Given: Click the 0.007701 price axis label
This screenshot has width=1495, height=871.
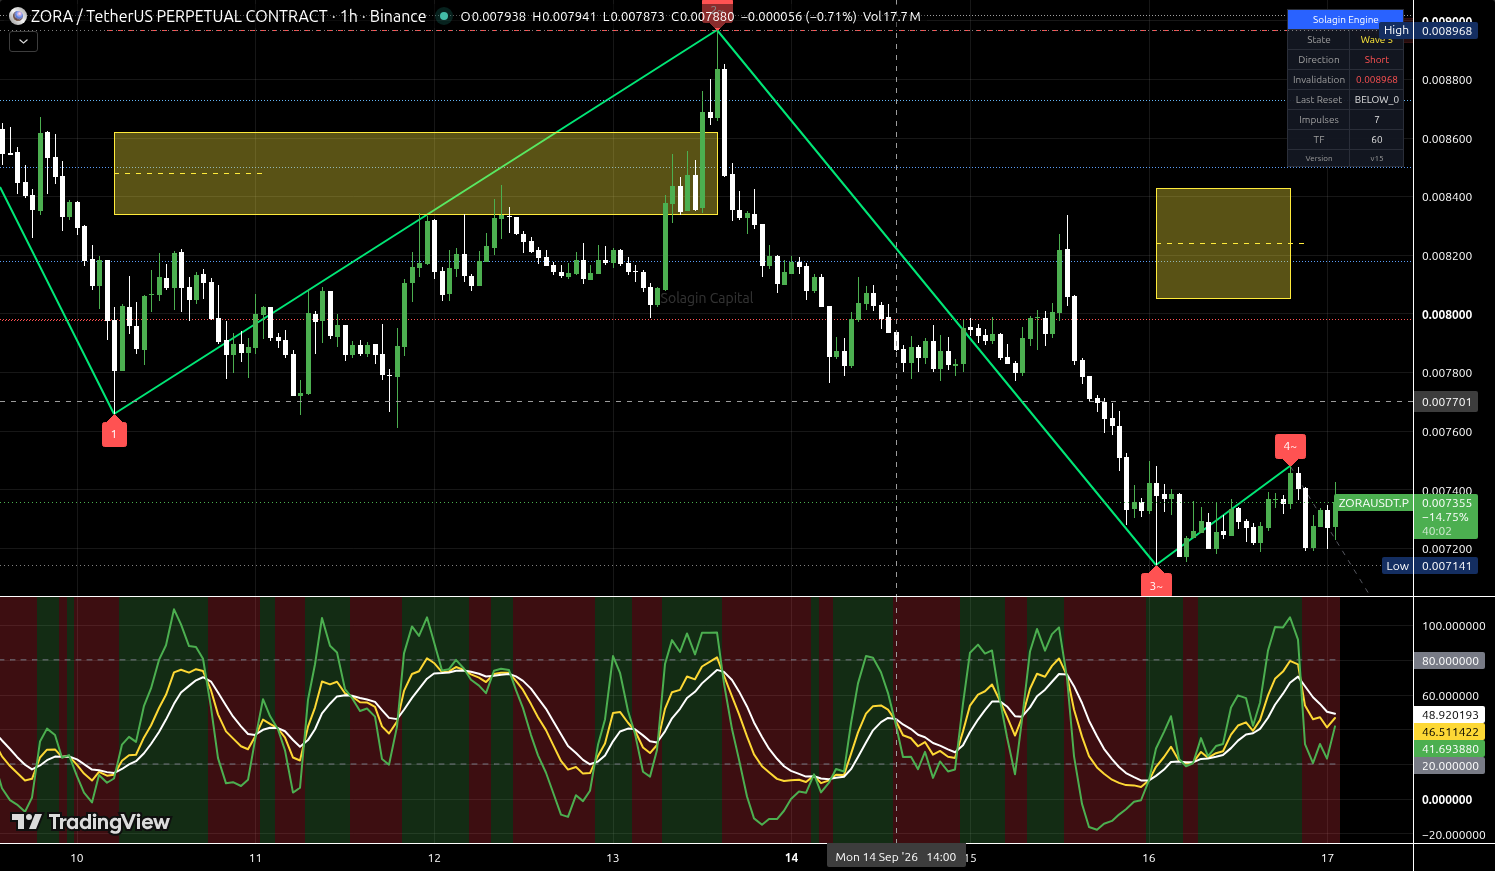Looking at the screenshot, I should point(1446,402).
